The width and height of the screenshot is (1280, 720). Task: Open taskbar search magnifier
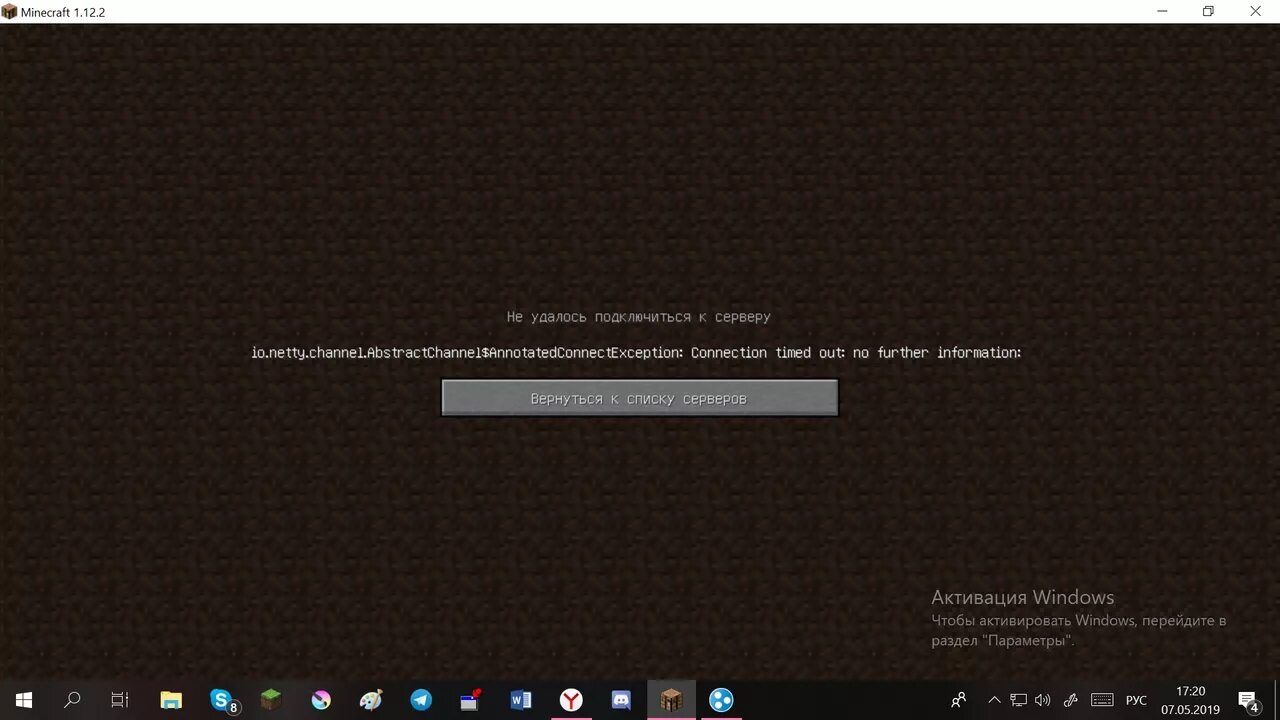[72, 700]
